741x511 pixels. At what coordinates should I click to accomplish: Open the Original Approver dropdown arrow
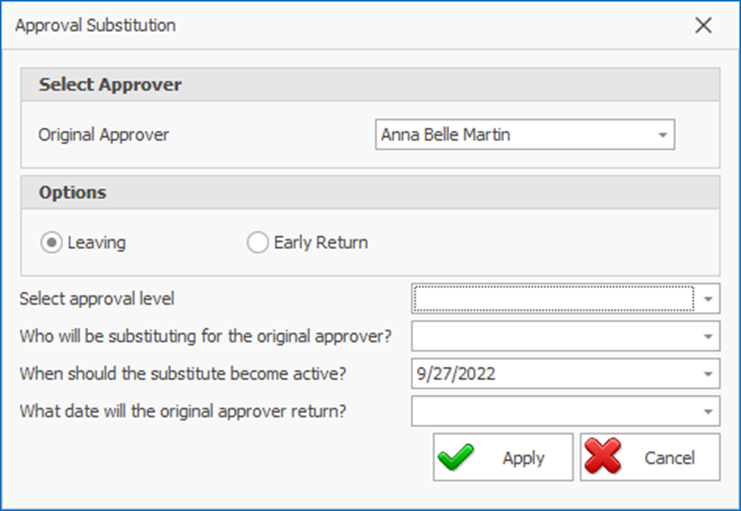coord(662,135)
